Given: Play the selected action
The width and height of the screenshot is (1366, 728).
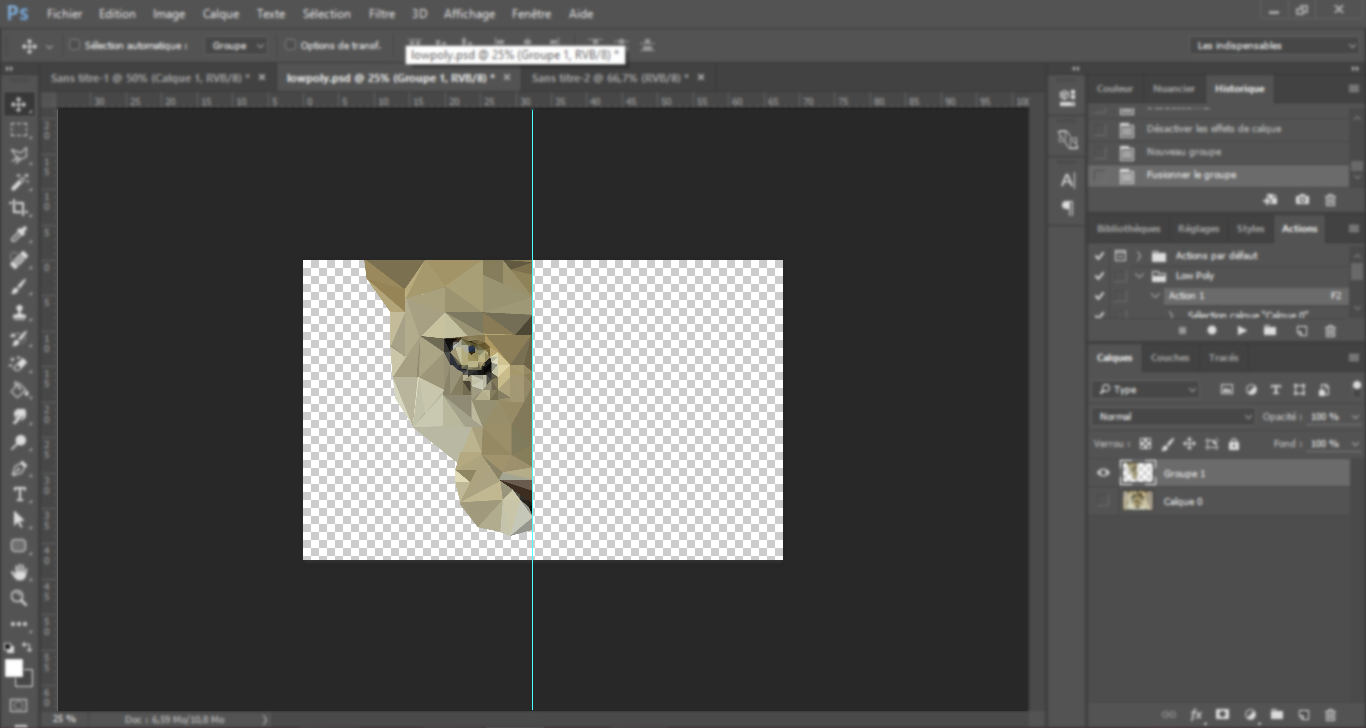Looking at the screenshot, I should [x=1241, y=331].
